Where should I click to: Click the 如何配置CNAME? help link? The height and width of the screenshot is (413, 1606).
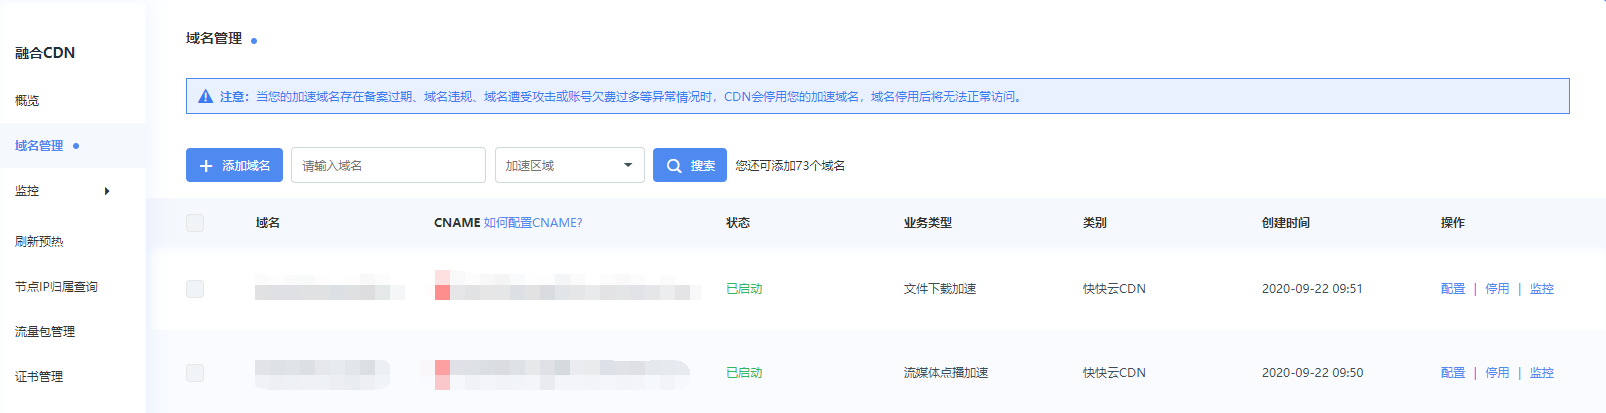[x=532, y=223]
